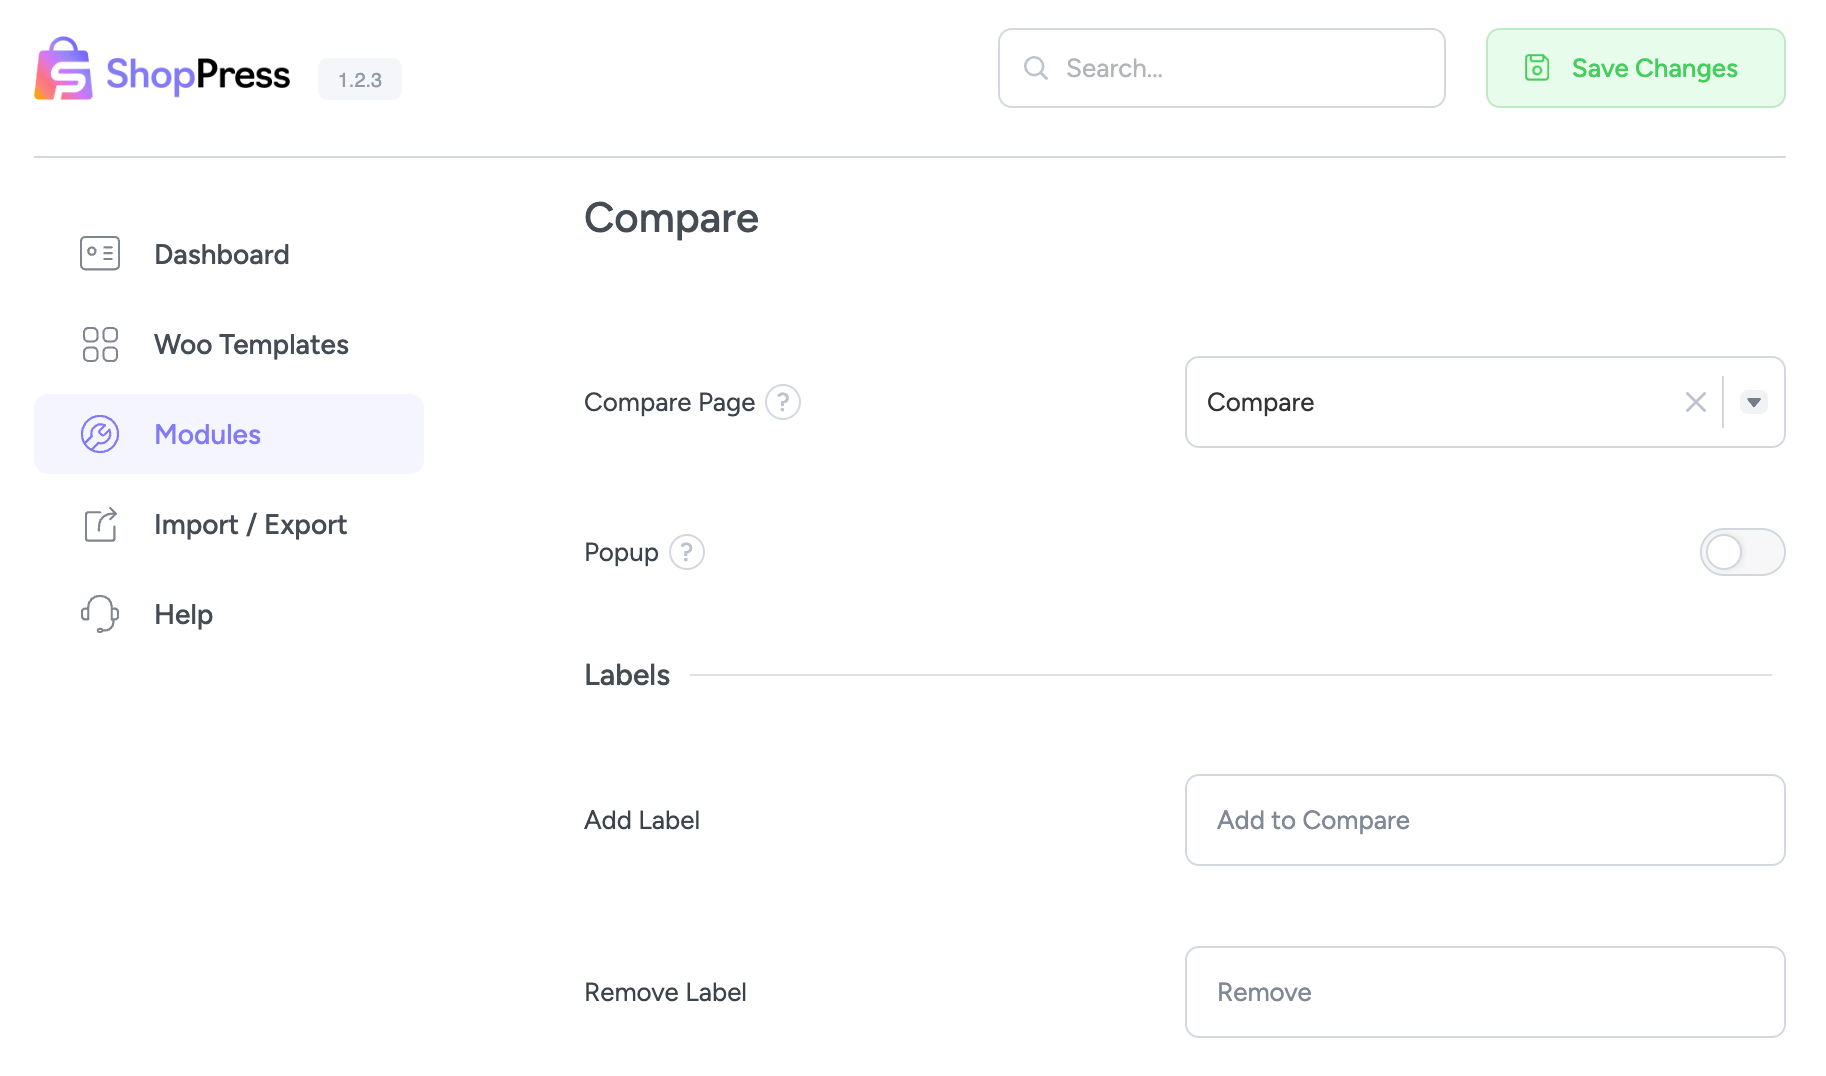
Task: Click the save icon inside Save Changes button
Action: (x=1536, y=68)
